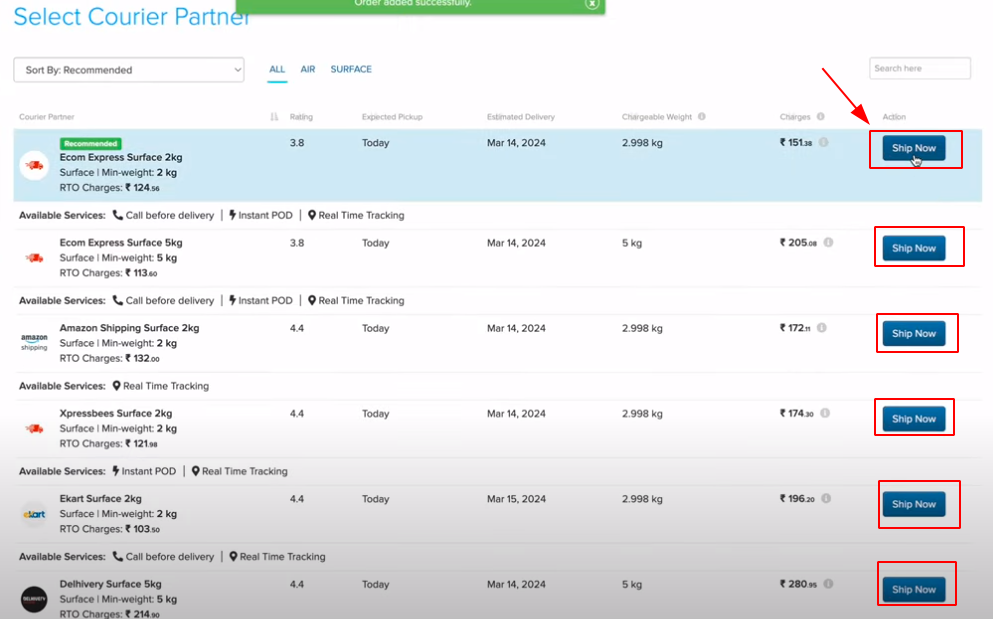Image resolution: width=993 pixels, height=619 pixels.
Task: Close the order added success notification
Action: tap(591, 4)
